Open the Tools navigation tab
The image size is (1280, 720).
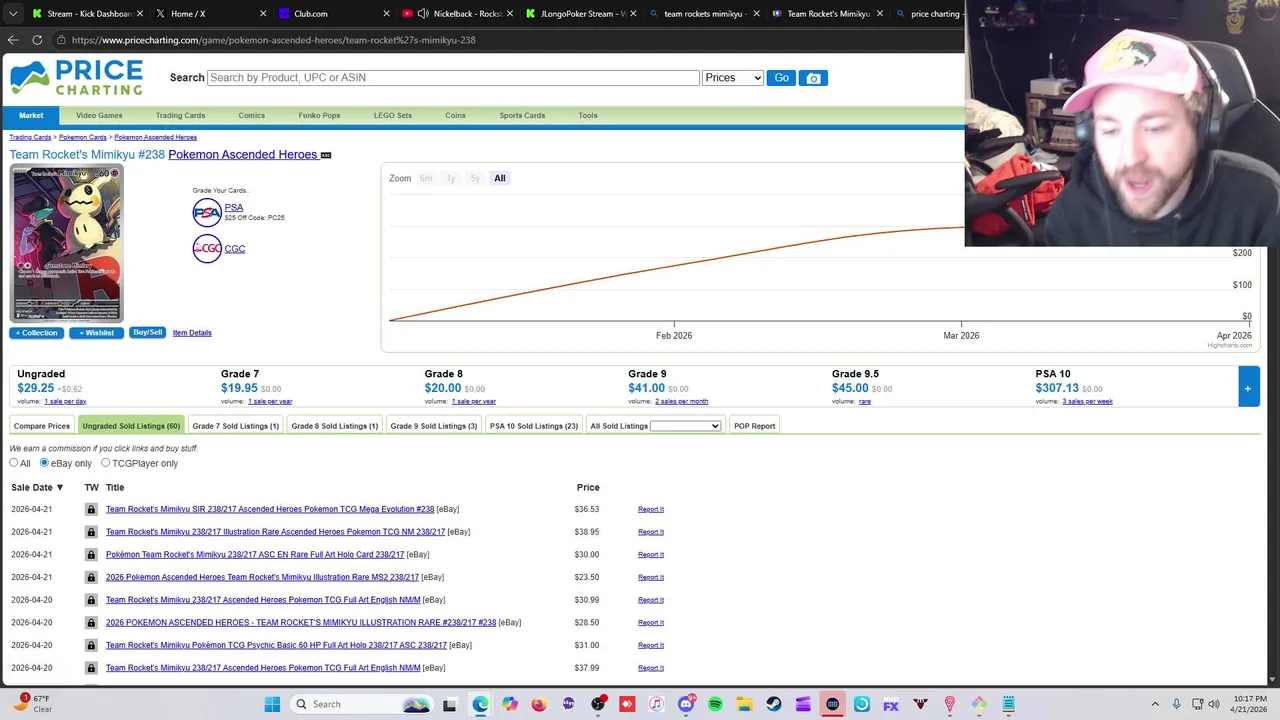pyautogui.click(x=588, y=115)
